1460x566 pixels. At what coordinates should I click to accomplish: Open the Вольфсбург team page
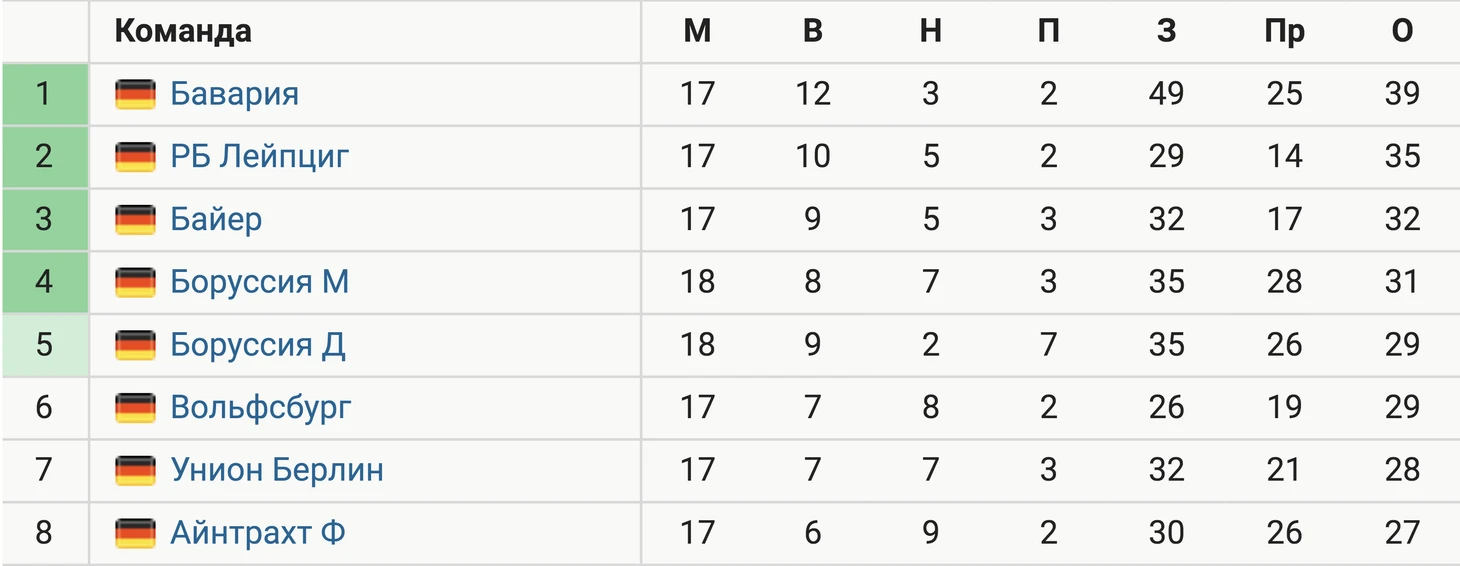point(260,407)
